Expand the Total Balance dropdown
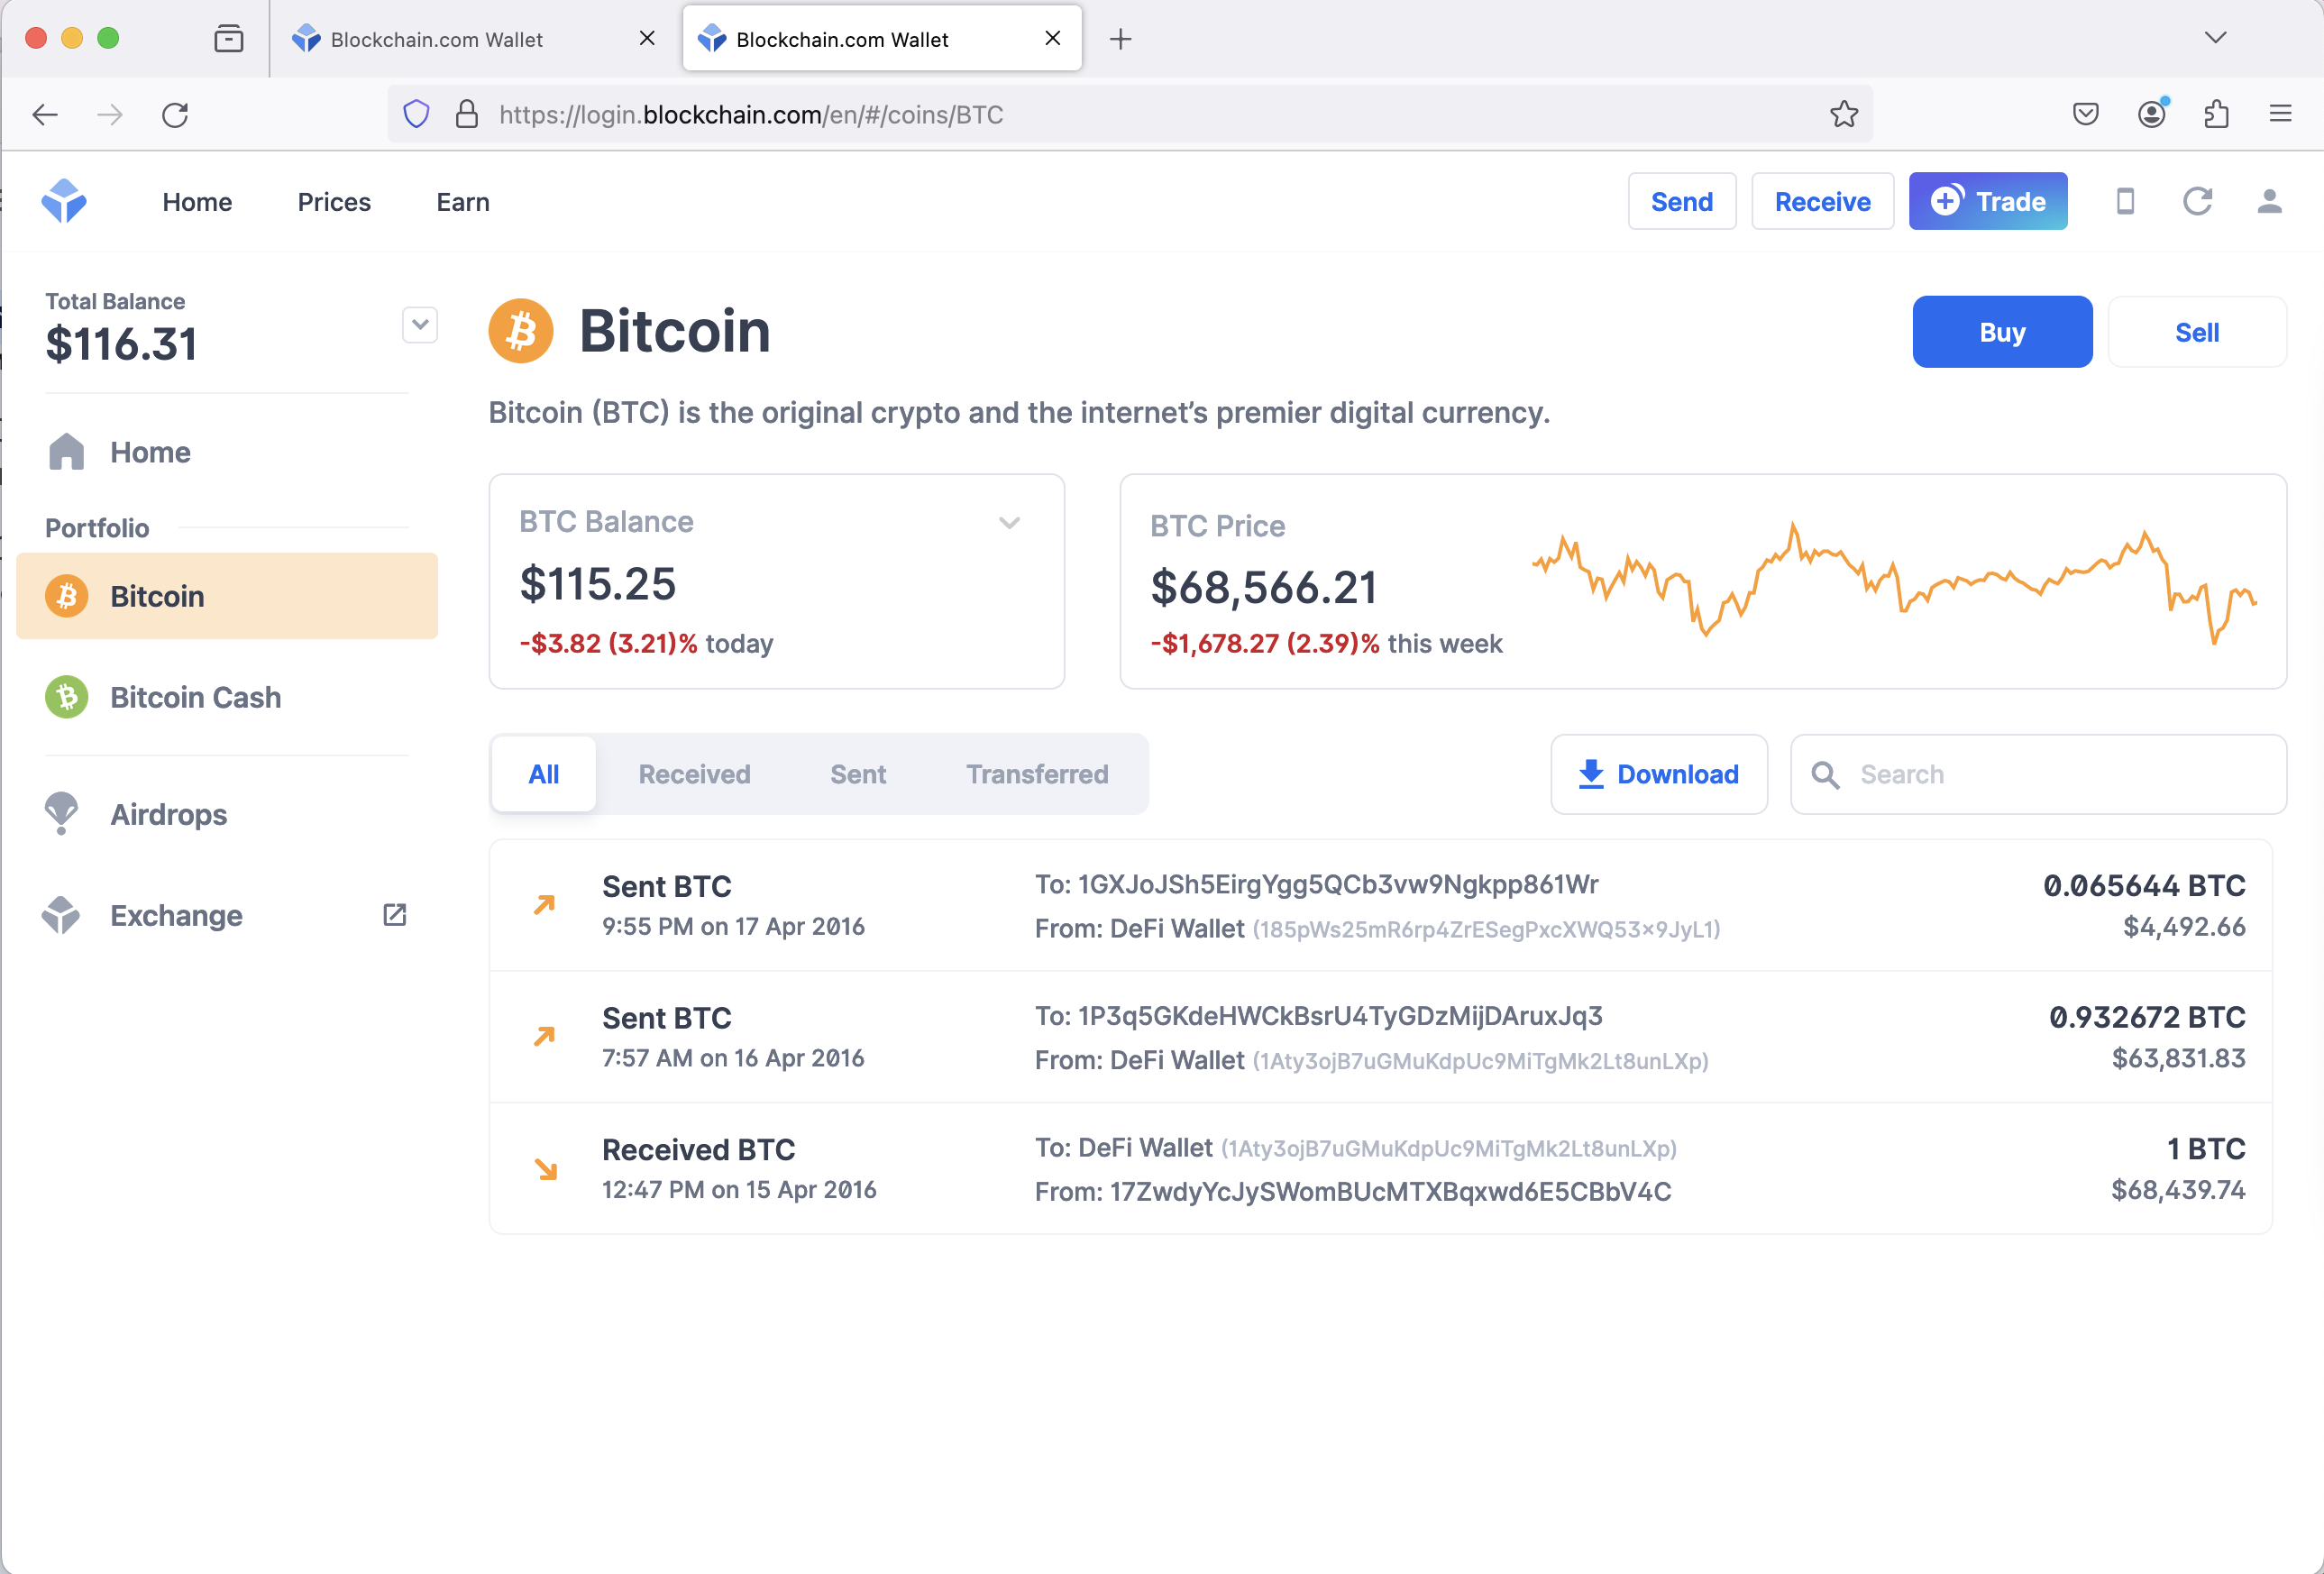Screen dimensions: 2324x1574 (x=420, y=325)
